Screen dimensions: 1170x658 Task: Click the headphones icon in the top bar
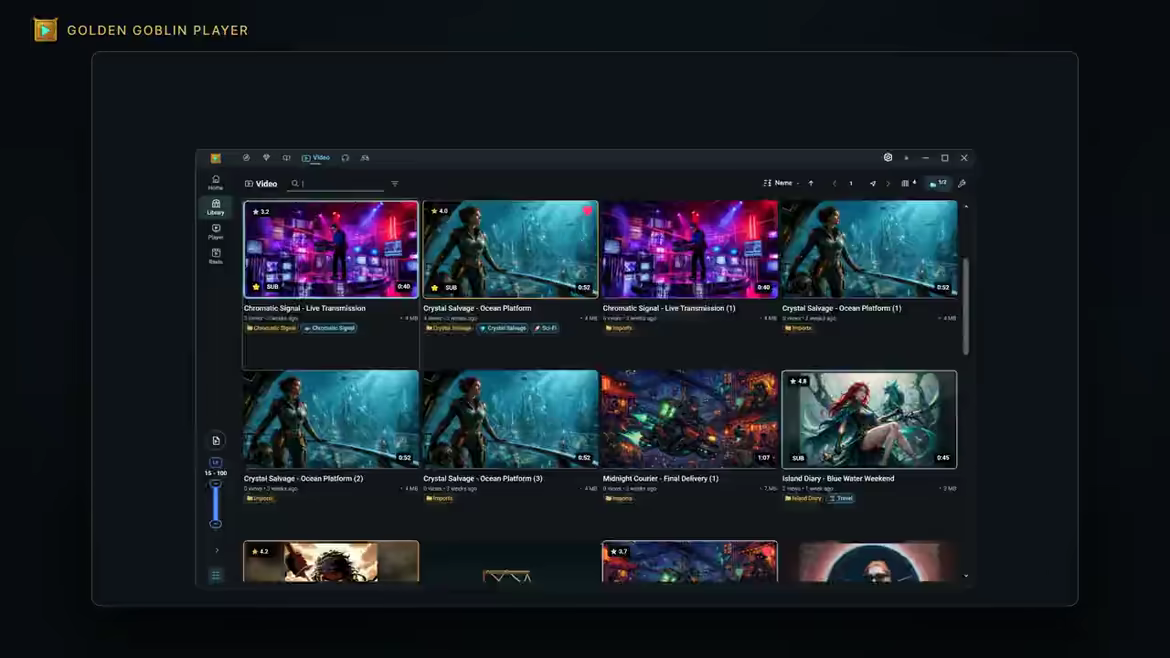345,157
